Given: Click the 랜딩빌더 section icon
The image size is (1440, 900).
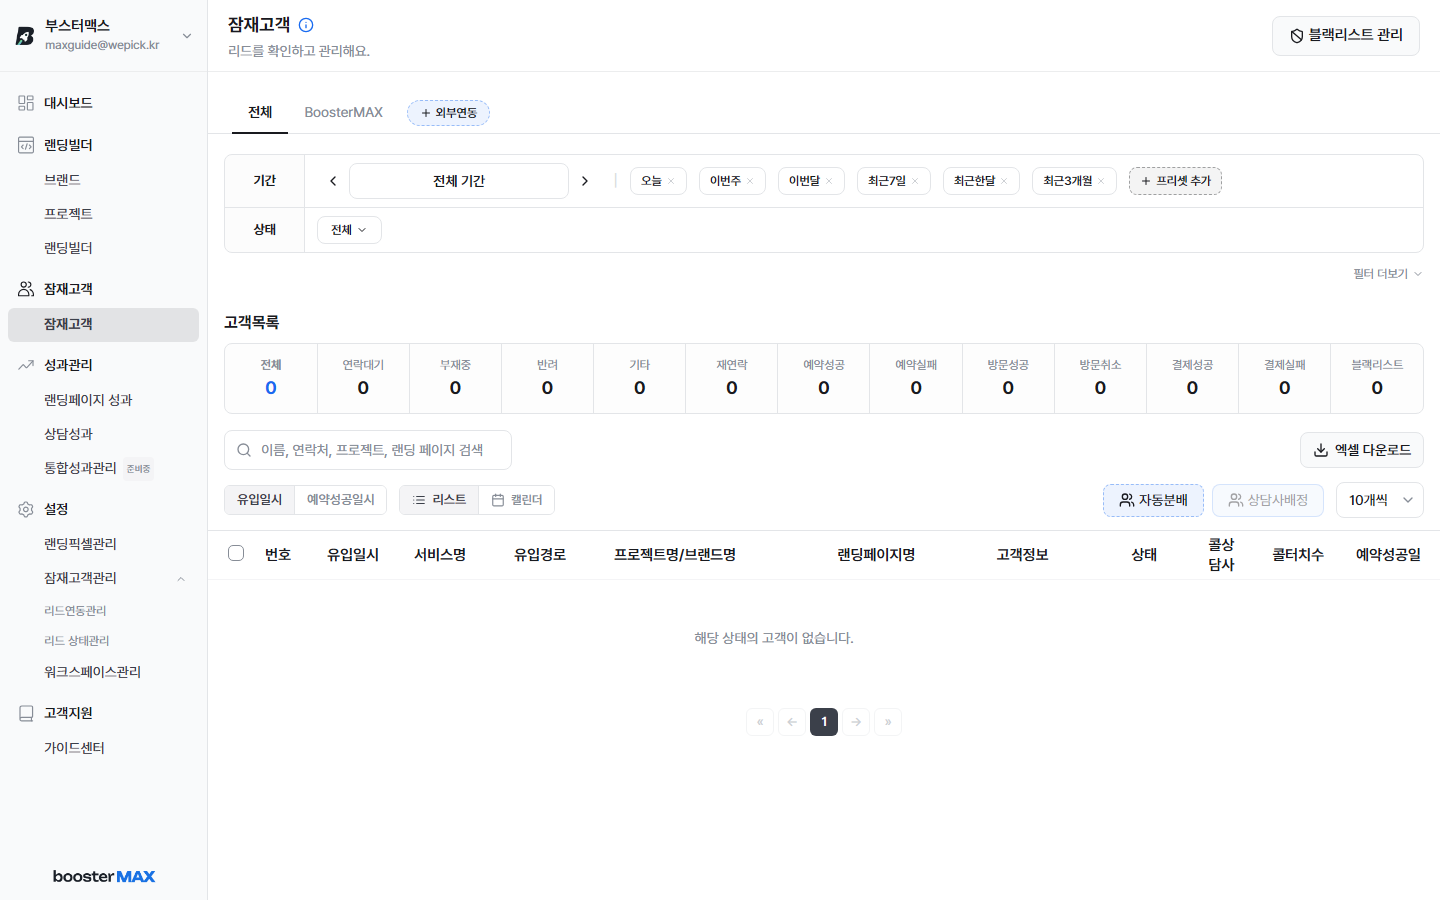Looking at the screenshot, I should pos(26,145).
